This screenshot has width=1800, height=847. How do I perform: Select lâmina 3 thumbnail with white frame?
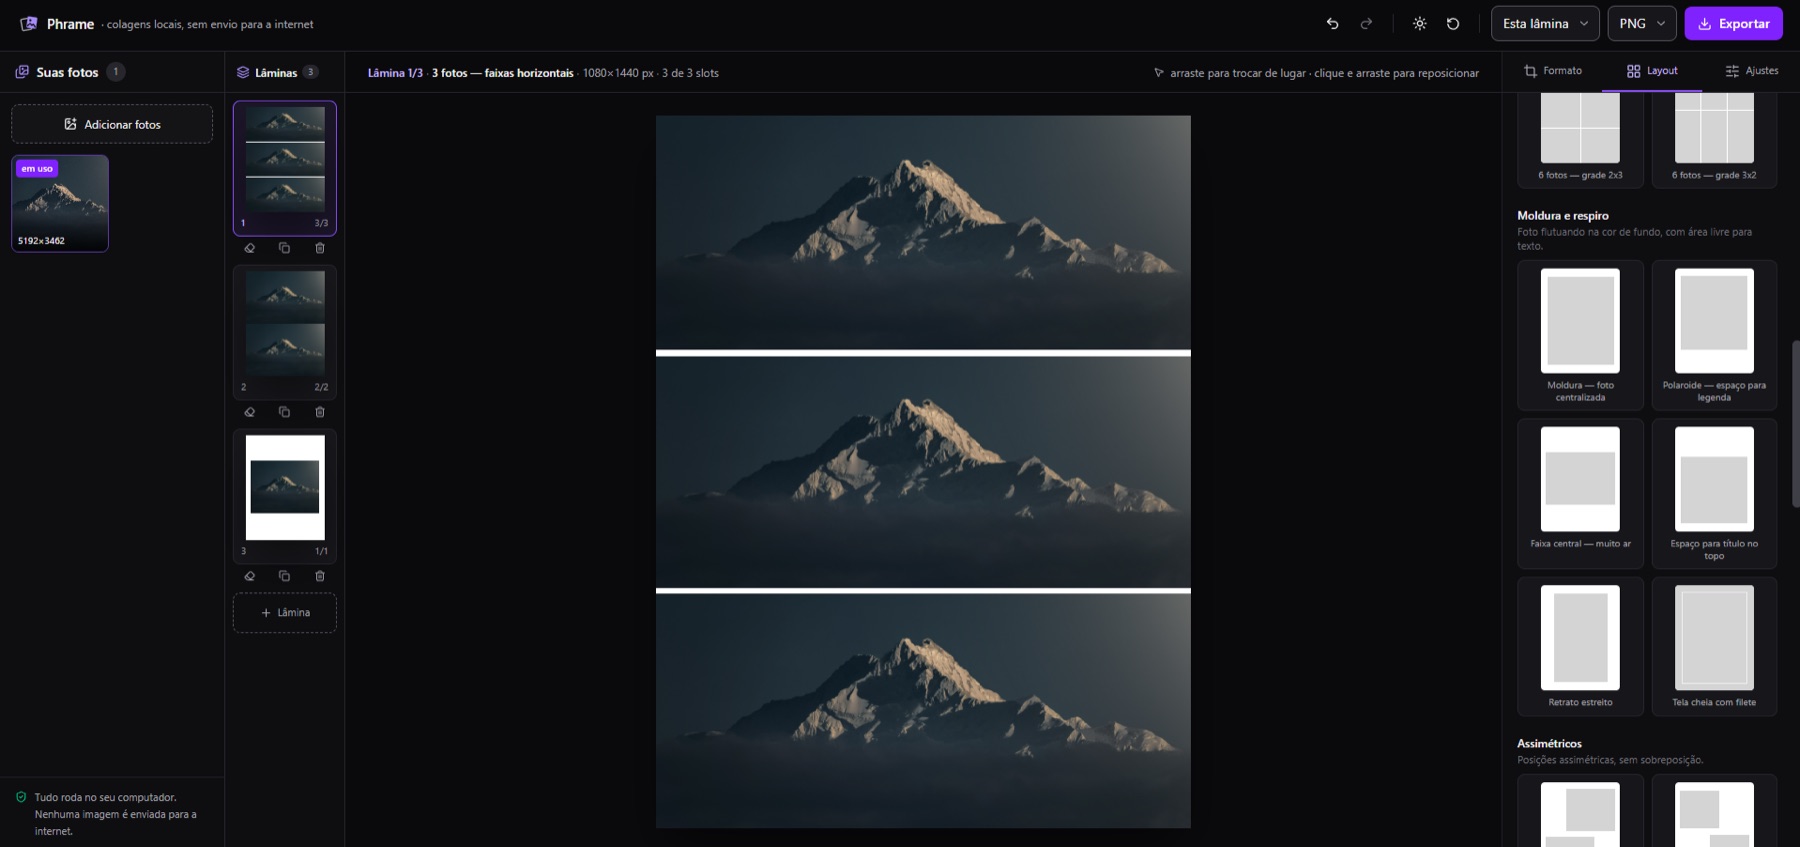click(x=285, y=495)
